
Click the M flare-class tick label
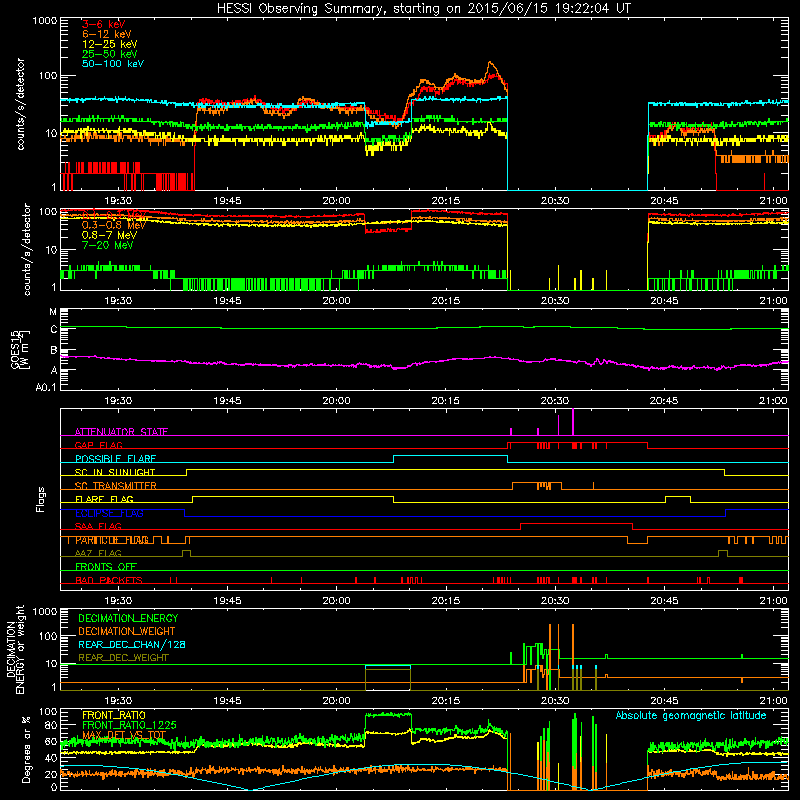(x=53, y=312)
